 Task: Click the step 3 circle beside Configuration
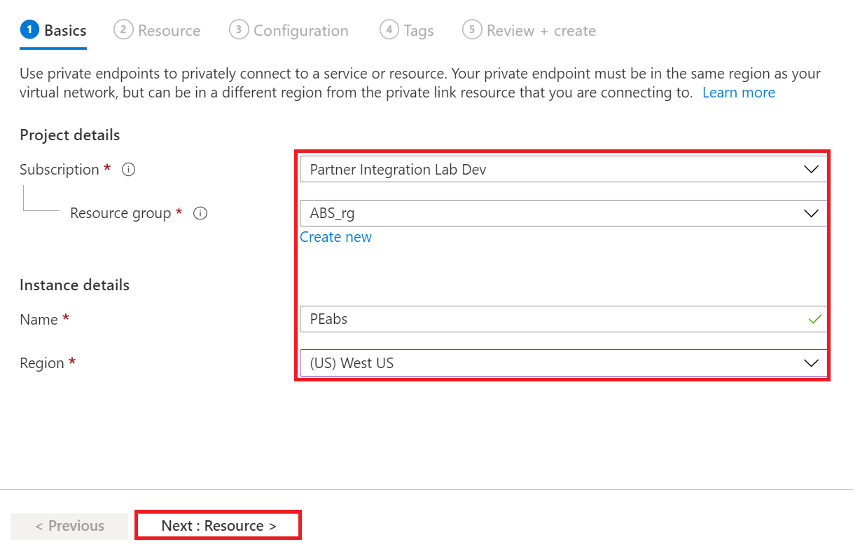238,30
